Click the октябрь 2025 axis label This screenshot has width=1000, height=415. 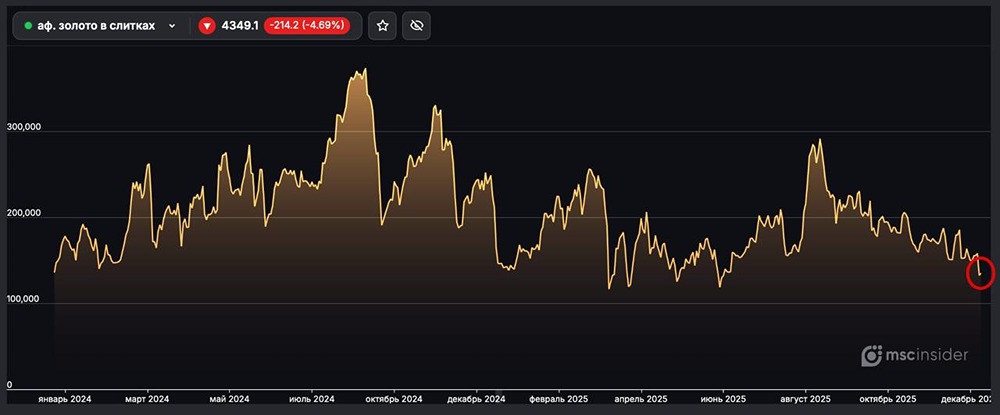tap(888, 400)
